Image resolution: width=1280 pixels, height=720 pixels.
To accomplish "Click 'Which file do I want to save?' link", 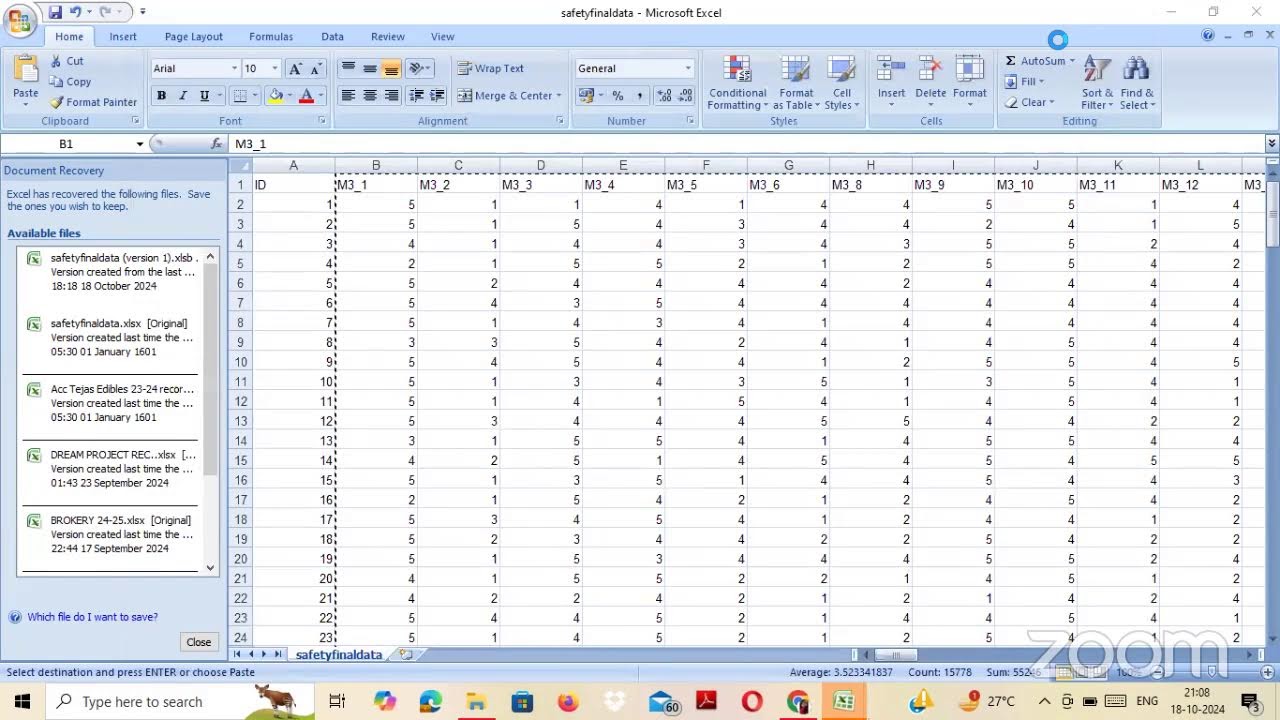I will click(92, 617).
